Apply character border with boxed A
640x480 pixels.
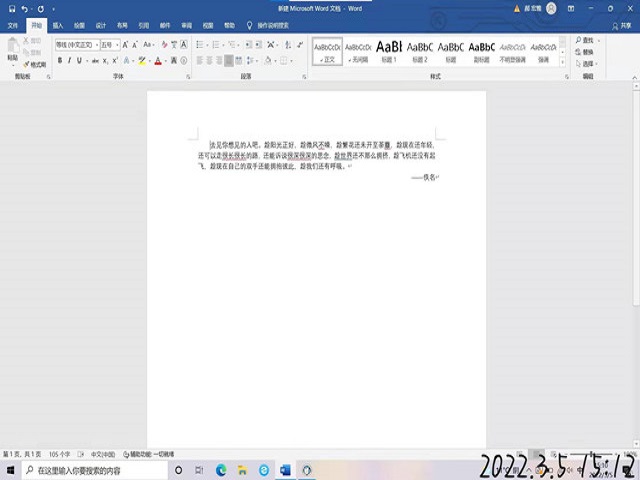pyautogui.click(x=184, y=44)
